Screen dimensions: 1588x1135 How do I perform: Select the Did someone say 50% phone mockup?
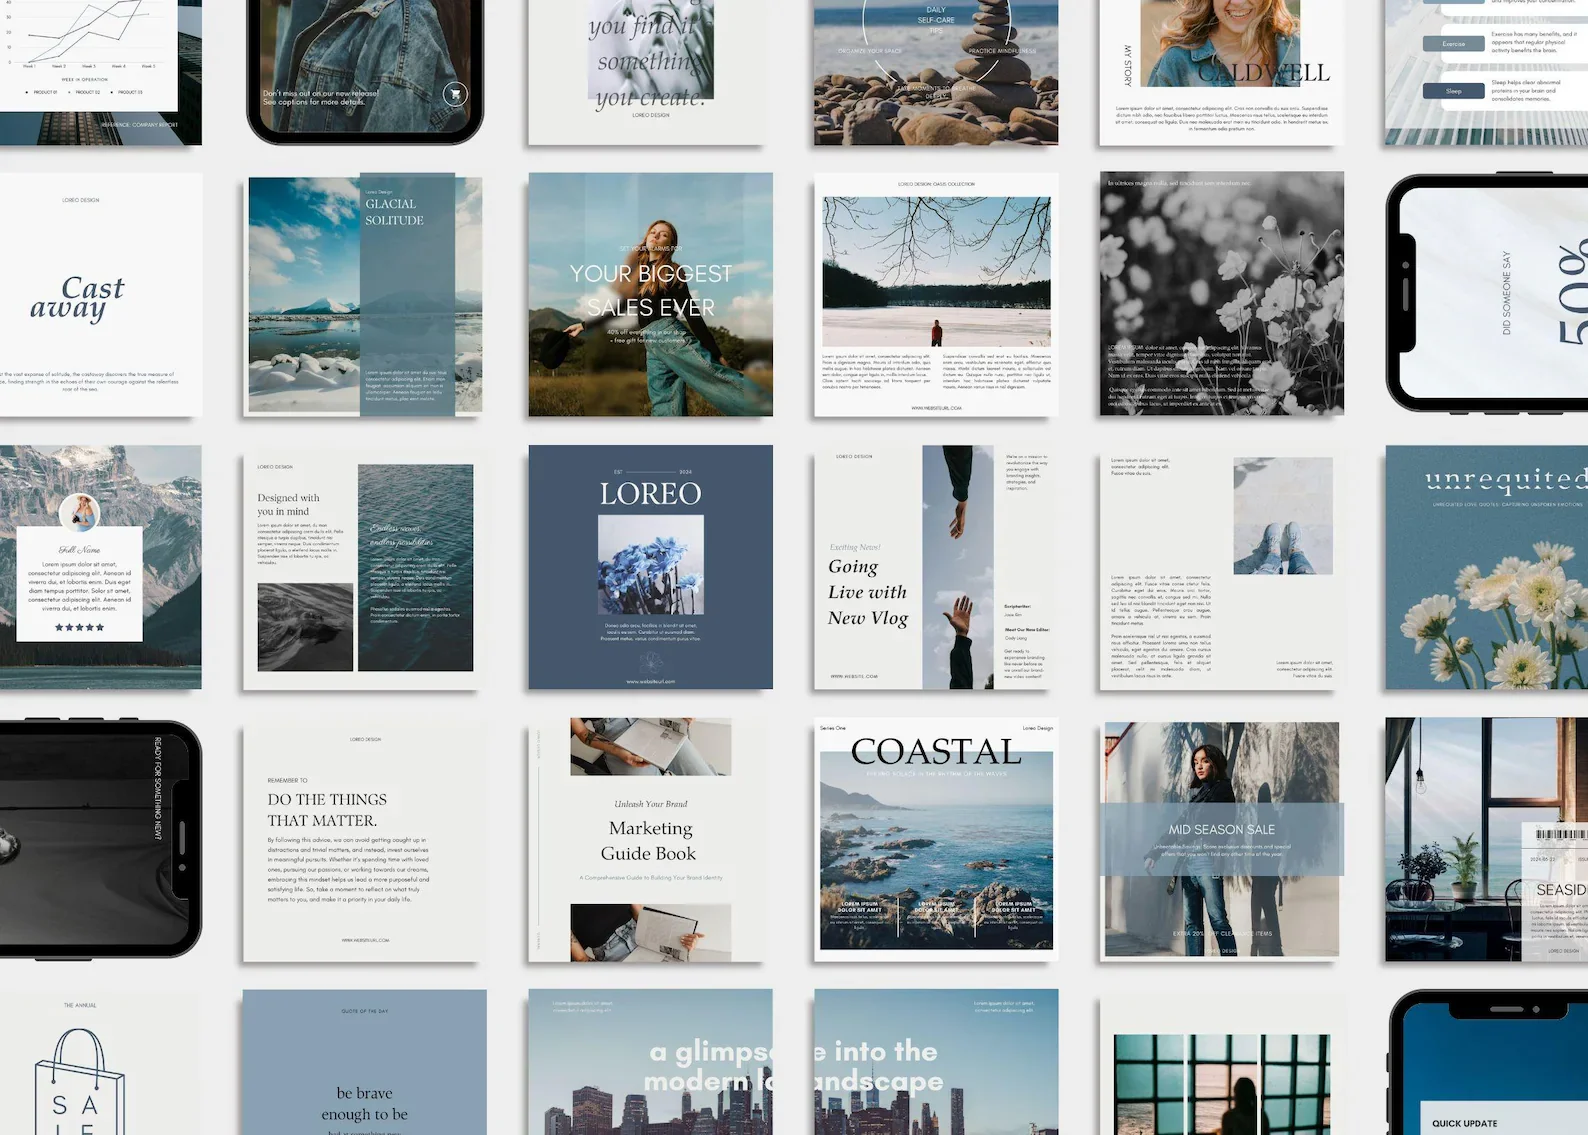tap(1487, 293)
